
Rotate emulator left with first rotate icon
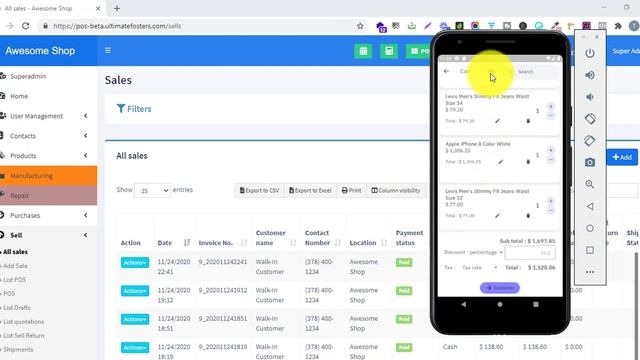pyautogui.click(x=590, y=119)
